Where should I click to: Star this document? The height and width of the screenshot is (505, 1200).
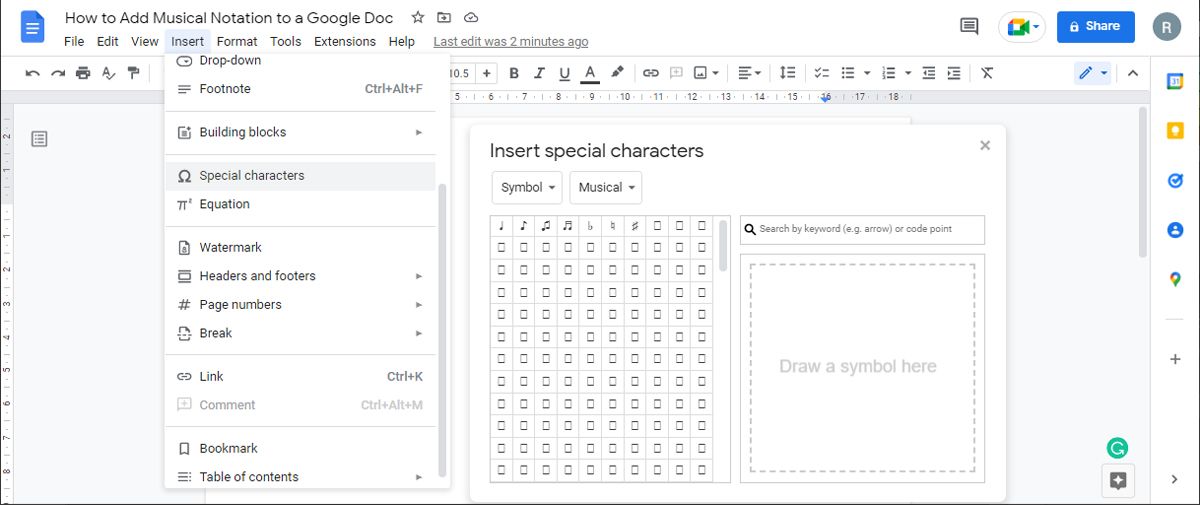click(418, 18)
